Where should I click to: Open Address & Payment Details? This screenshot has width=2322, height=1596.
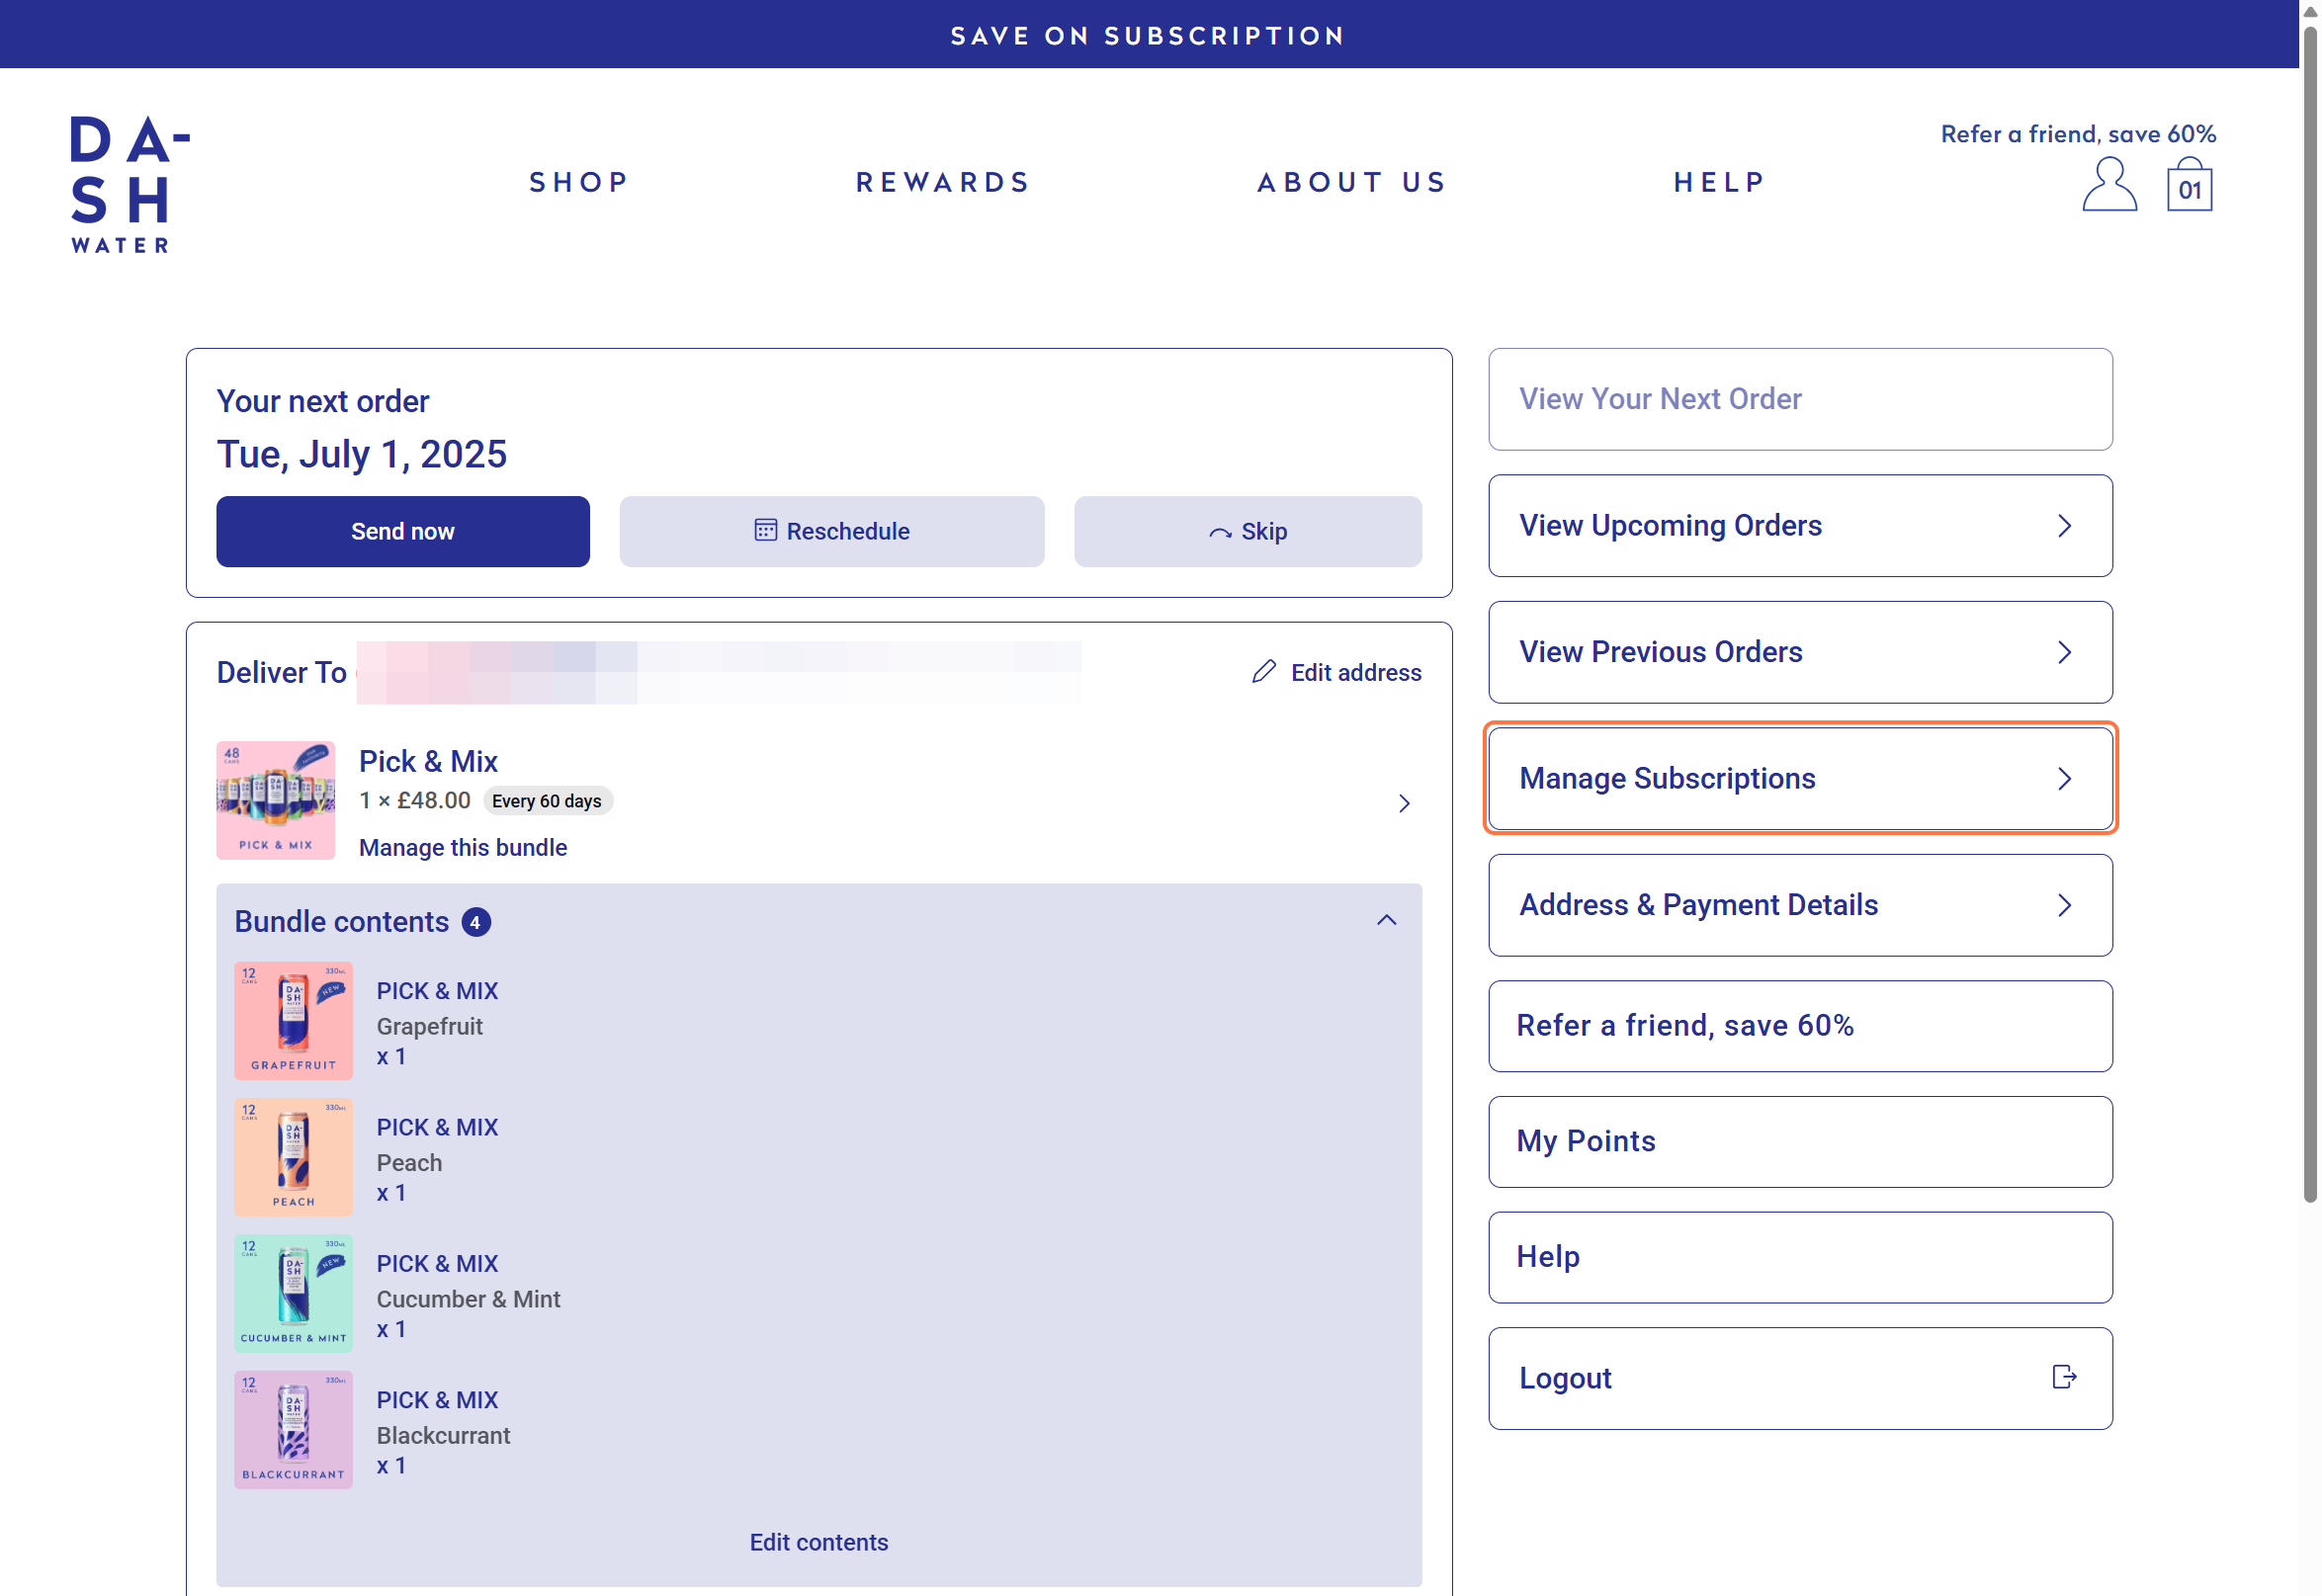click(1799, 905)
